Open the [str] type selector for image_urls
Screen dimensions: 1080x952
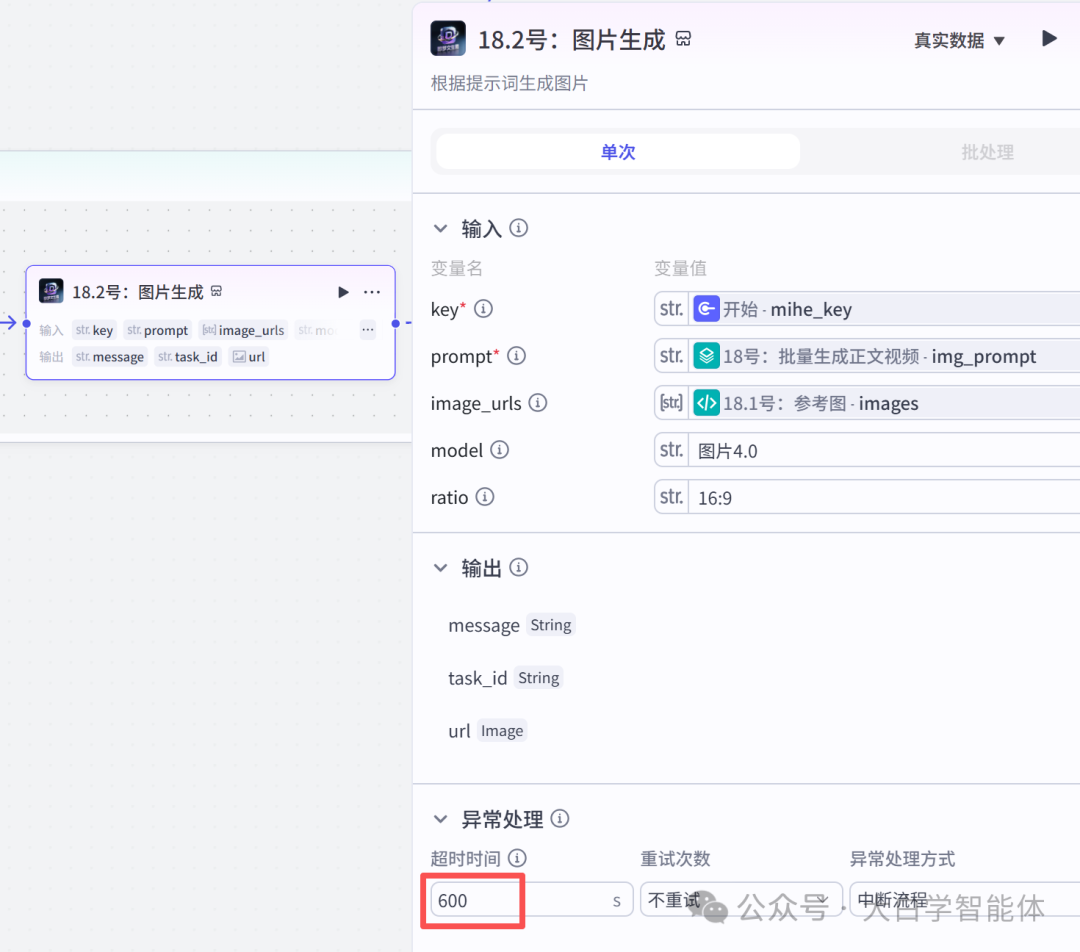(x=672, y=403)
